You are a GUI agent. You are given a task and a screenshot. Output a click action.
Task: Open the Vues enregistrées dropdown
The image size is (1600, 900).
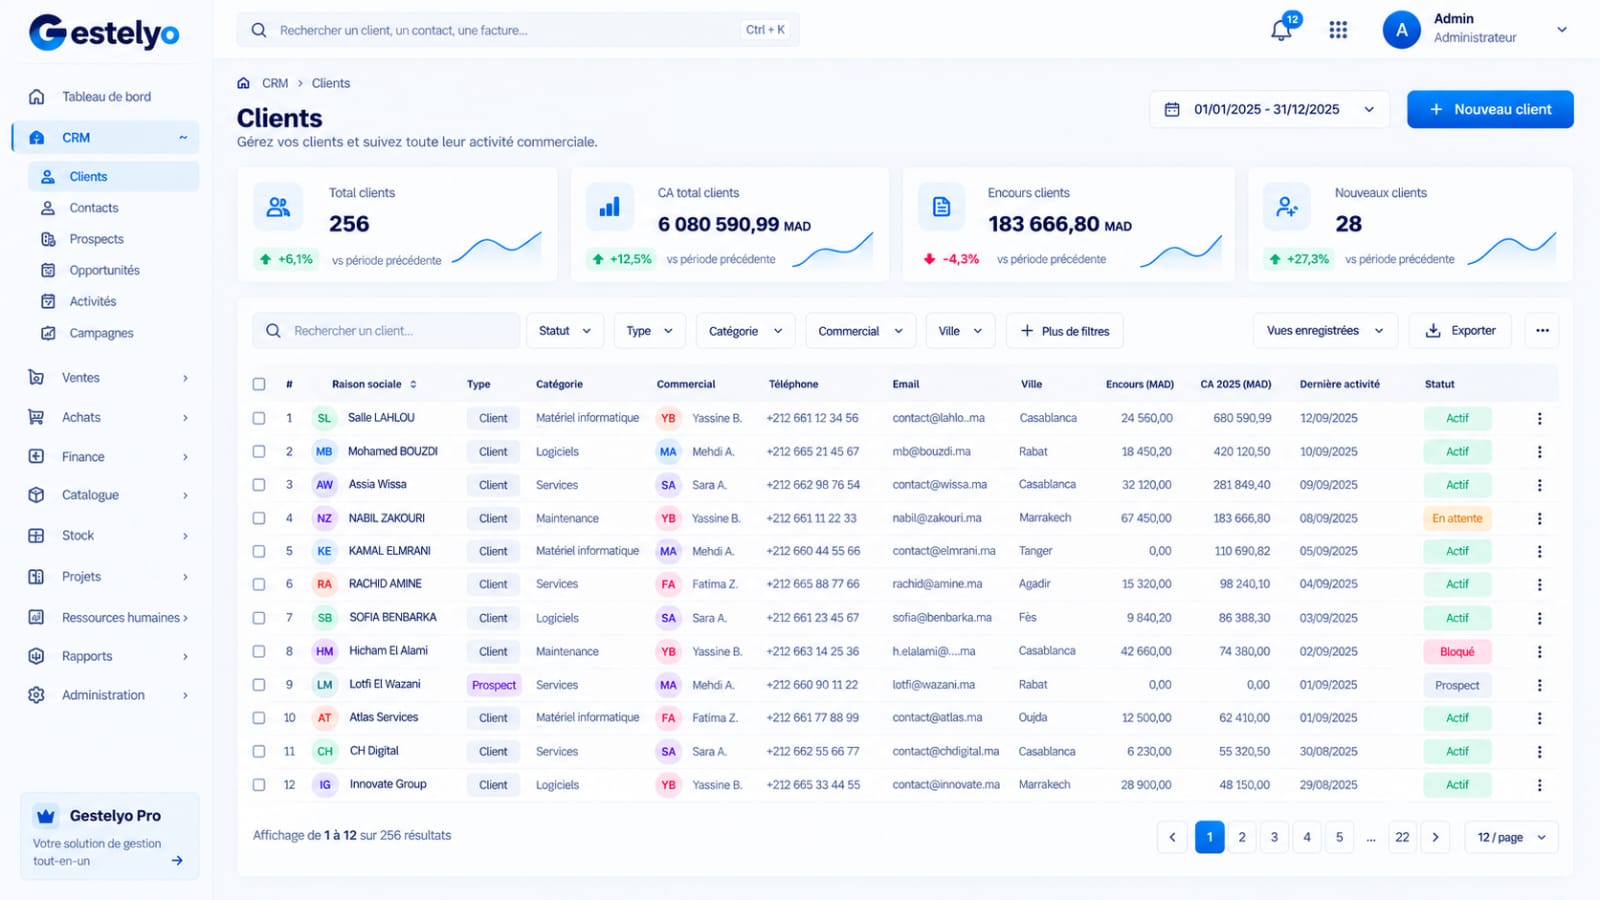(x=1325, y=331)
